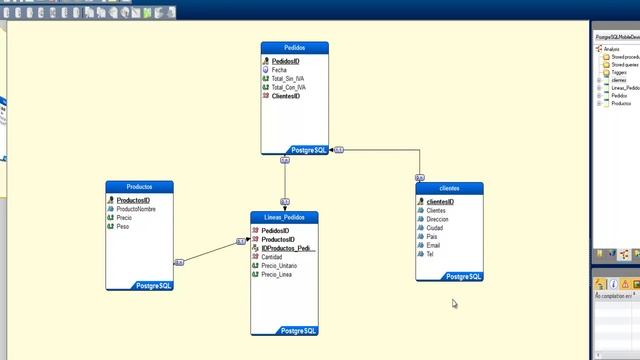Screen dimensions: 640x360
Task: Select the Analysis root label in the tree
Action: click(x=611, y=49)
